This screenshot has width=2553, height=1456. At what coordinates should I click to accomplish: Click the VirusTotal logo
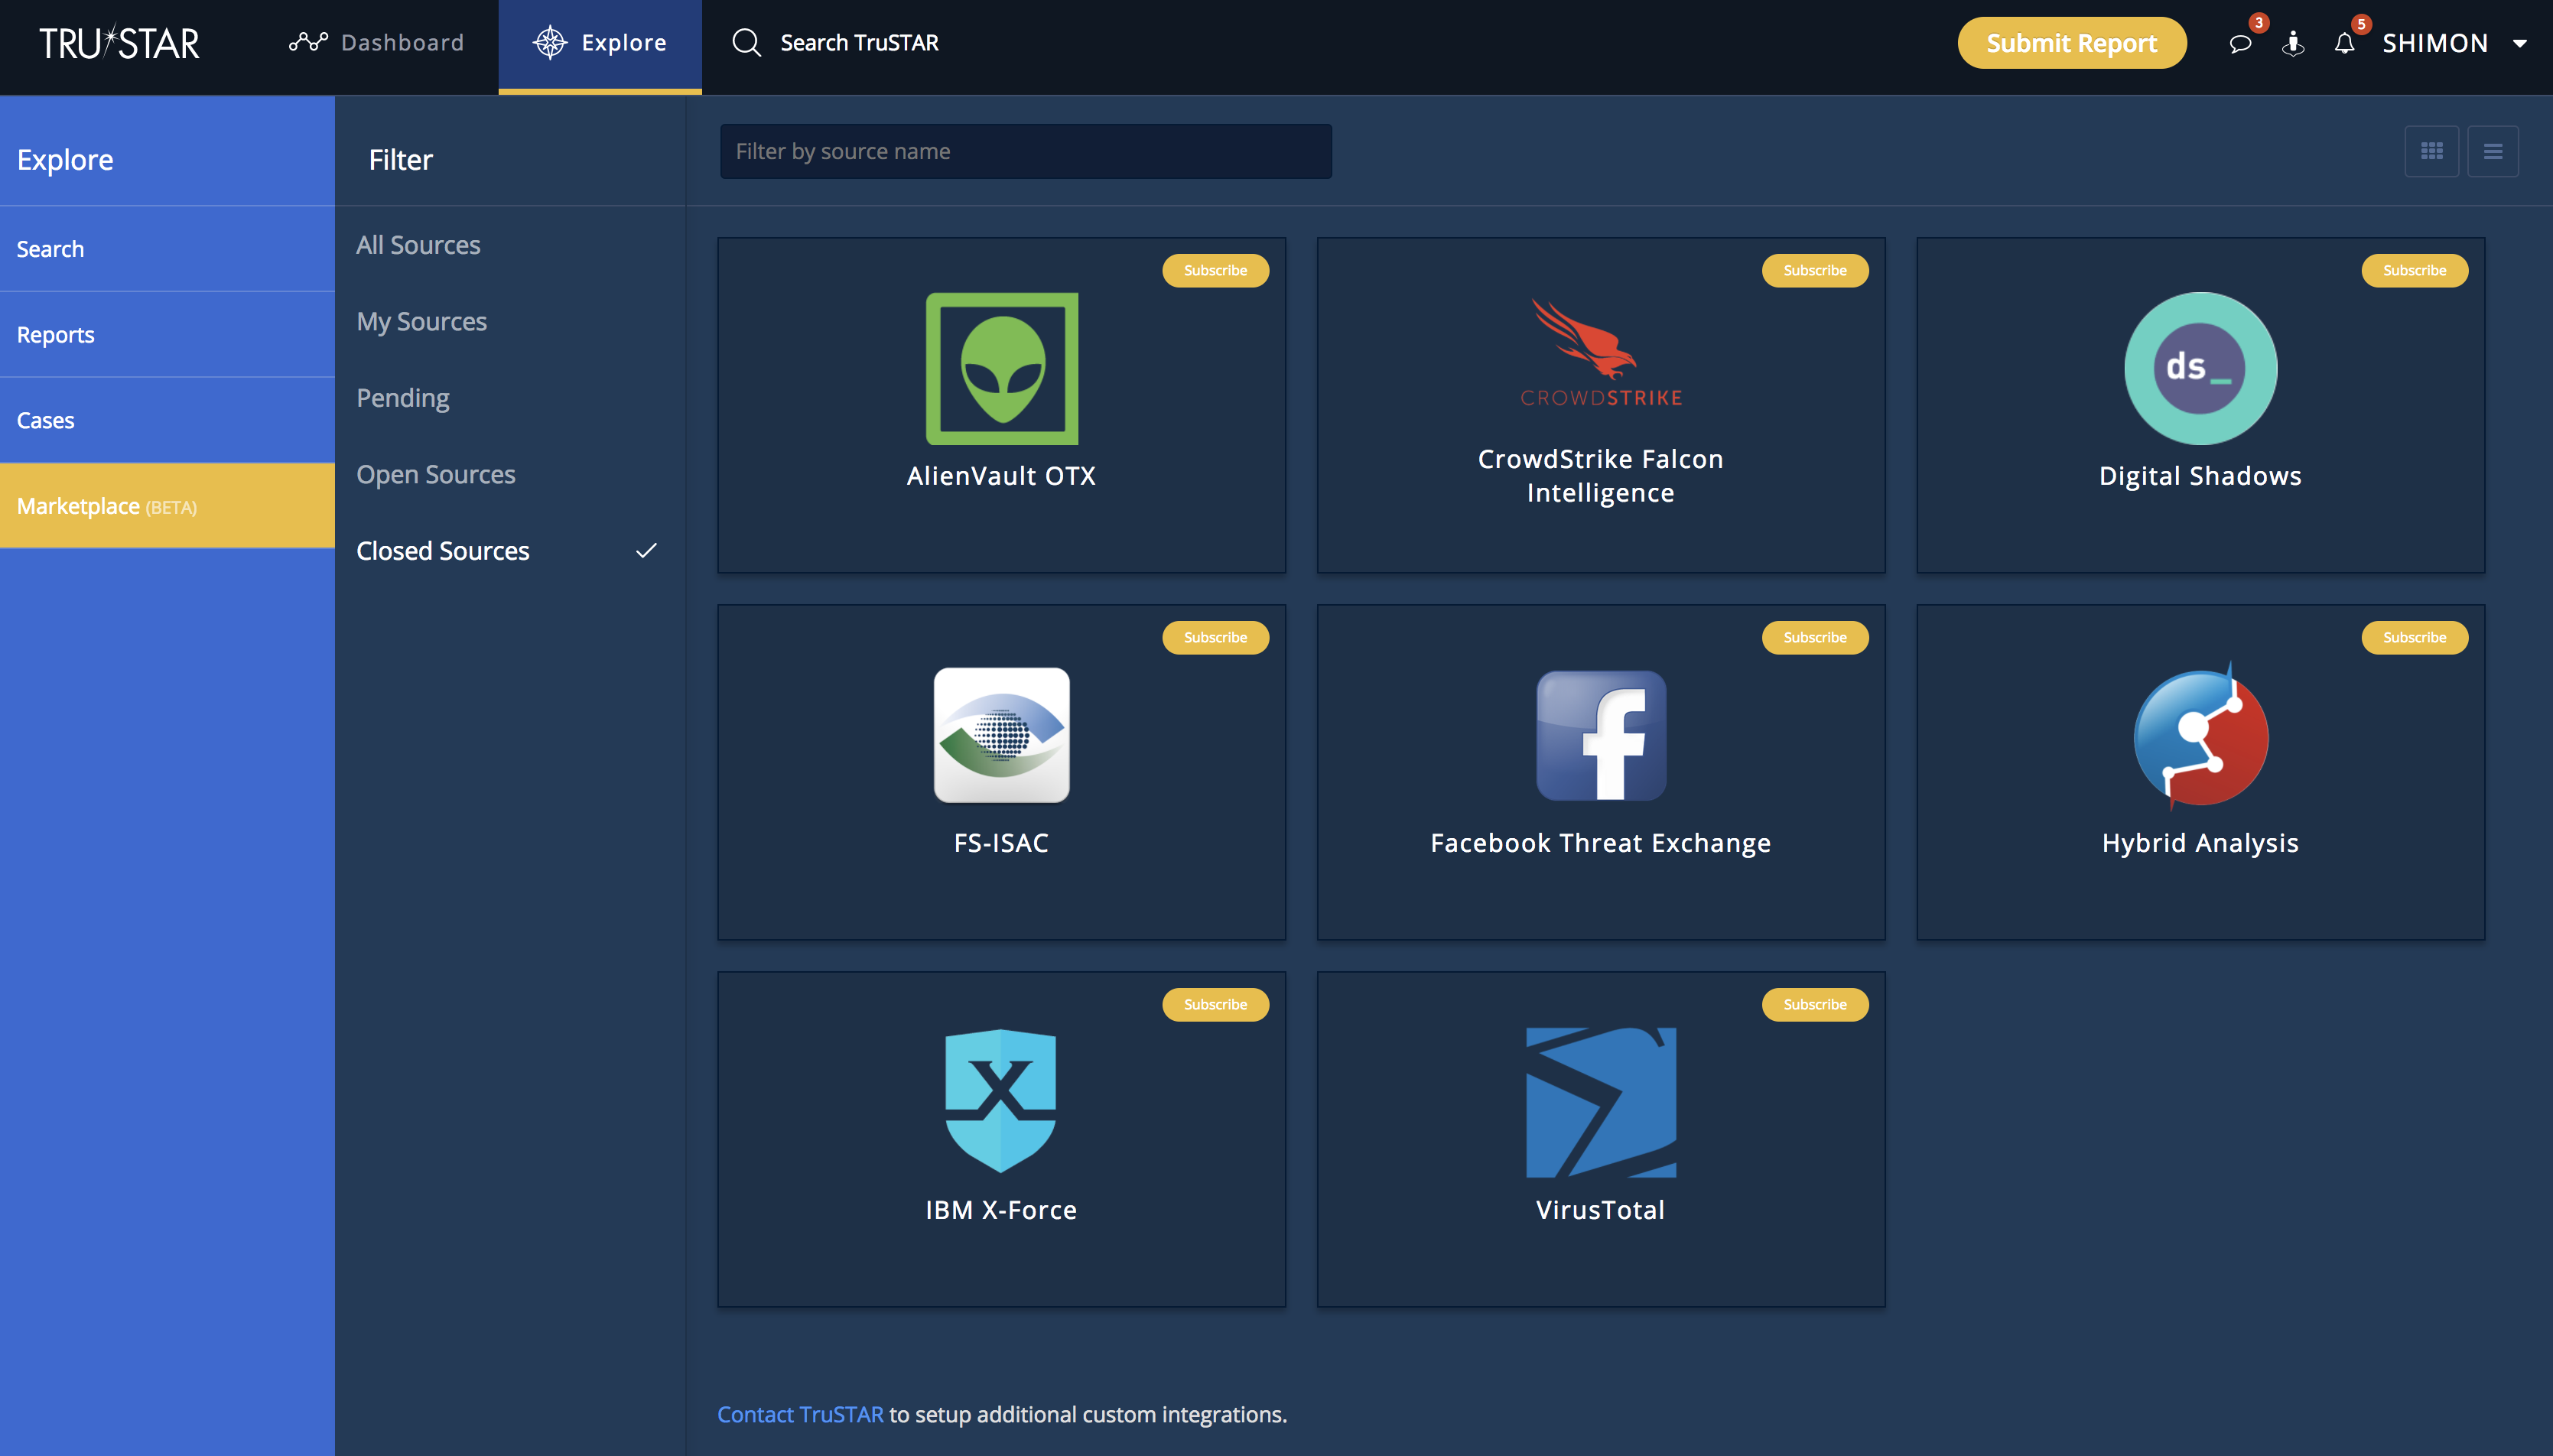tap(1600, 1102)
